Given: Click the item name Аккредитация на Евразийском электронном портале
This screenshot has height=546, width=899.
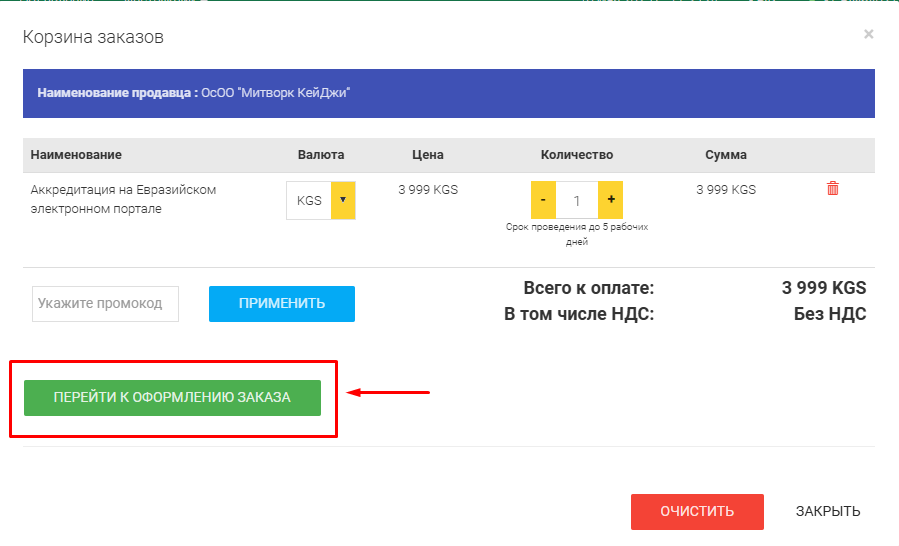Looking at the screenshot, I should pos(123,199).
